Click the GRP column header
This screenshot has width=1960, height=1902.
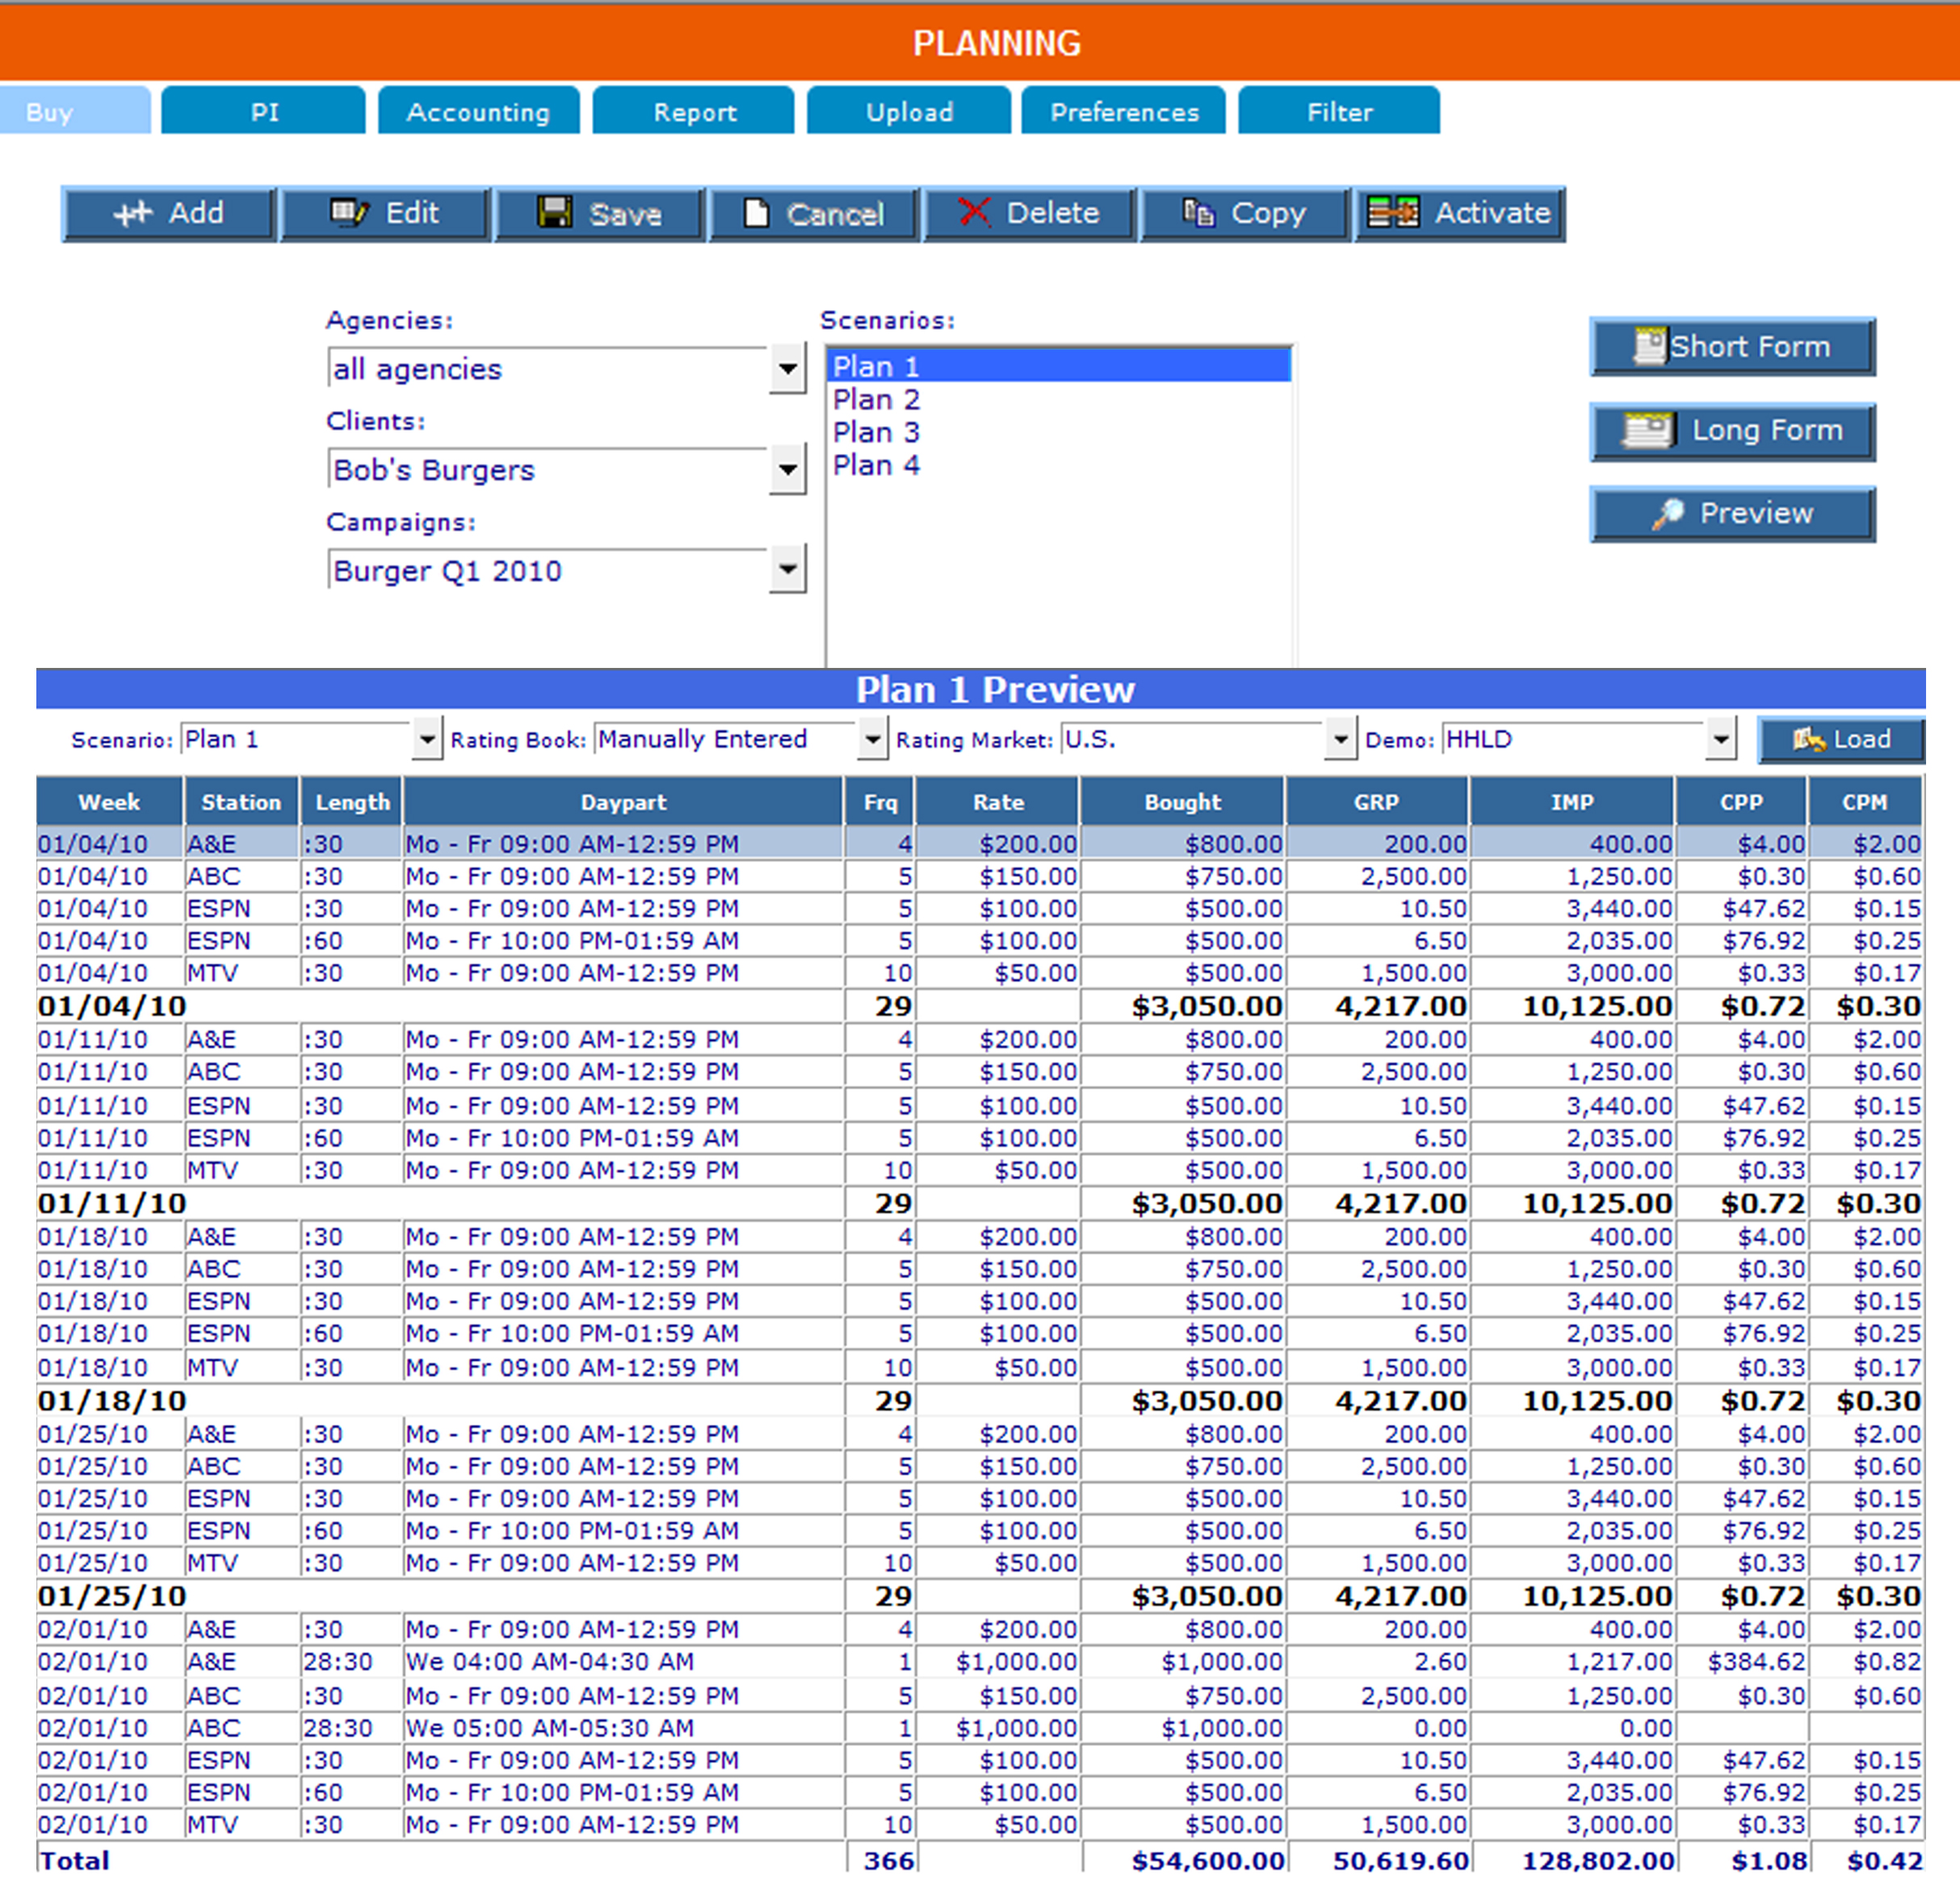click(x=1377, y=802)
